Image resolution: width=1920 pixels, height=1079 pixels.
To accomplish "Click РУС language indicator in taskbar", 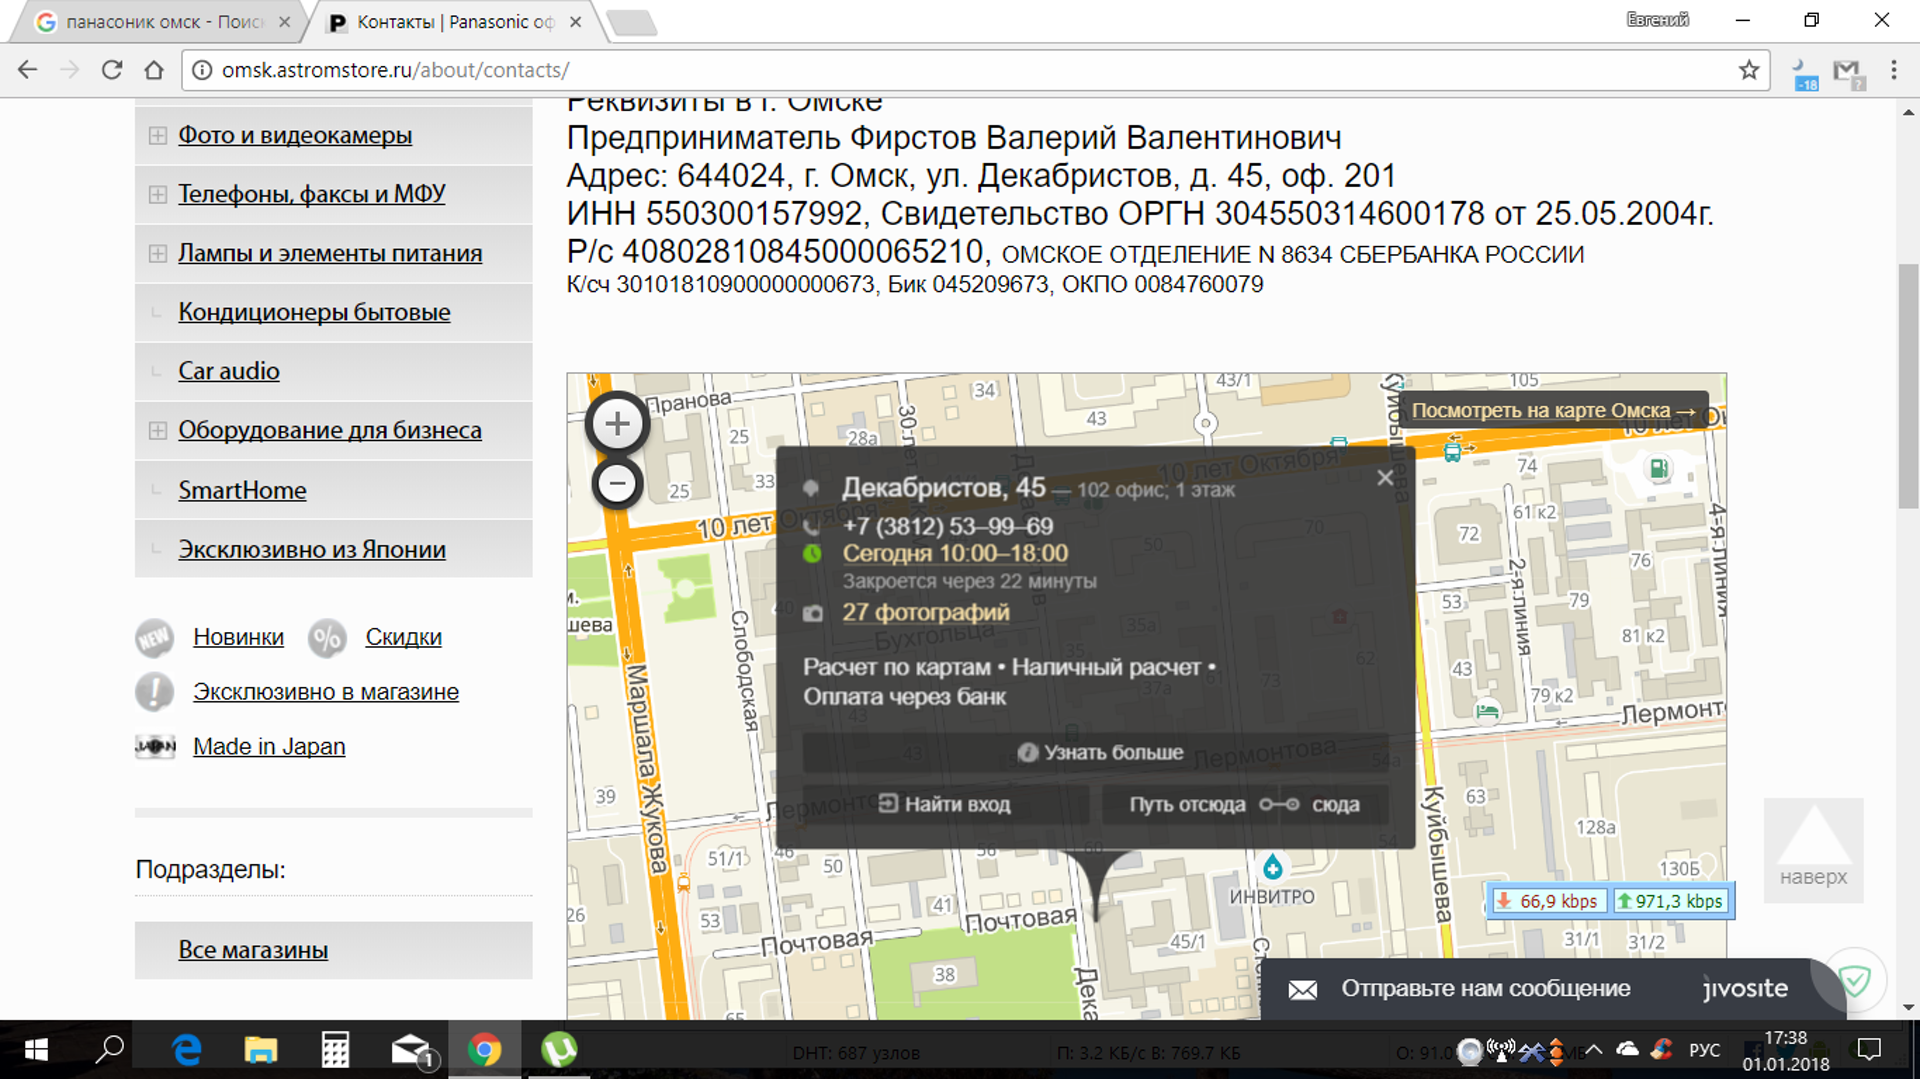I will pos(1704,1050).
